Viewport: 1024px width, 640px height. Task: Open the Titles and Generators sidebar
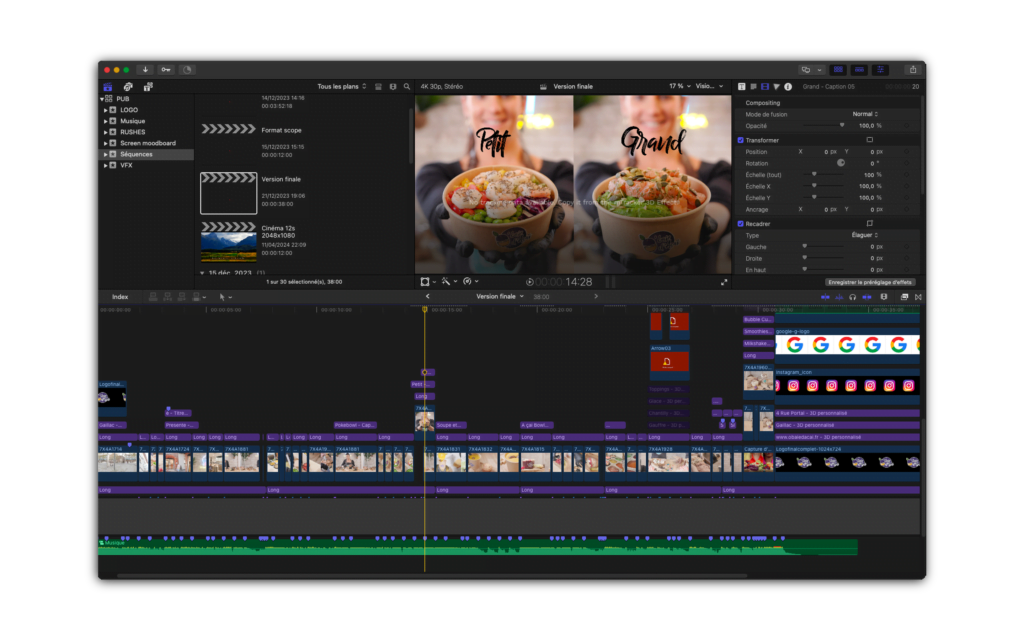pyautogui.click(x=148, y=87)
